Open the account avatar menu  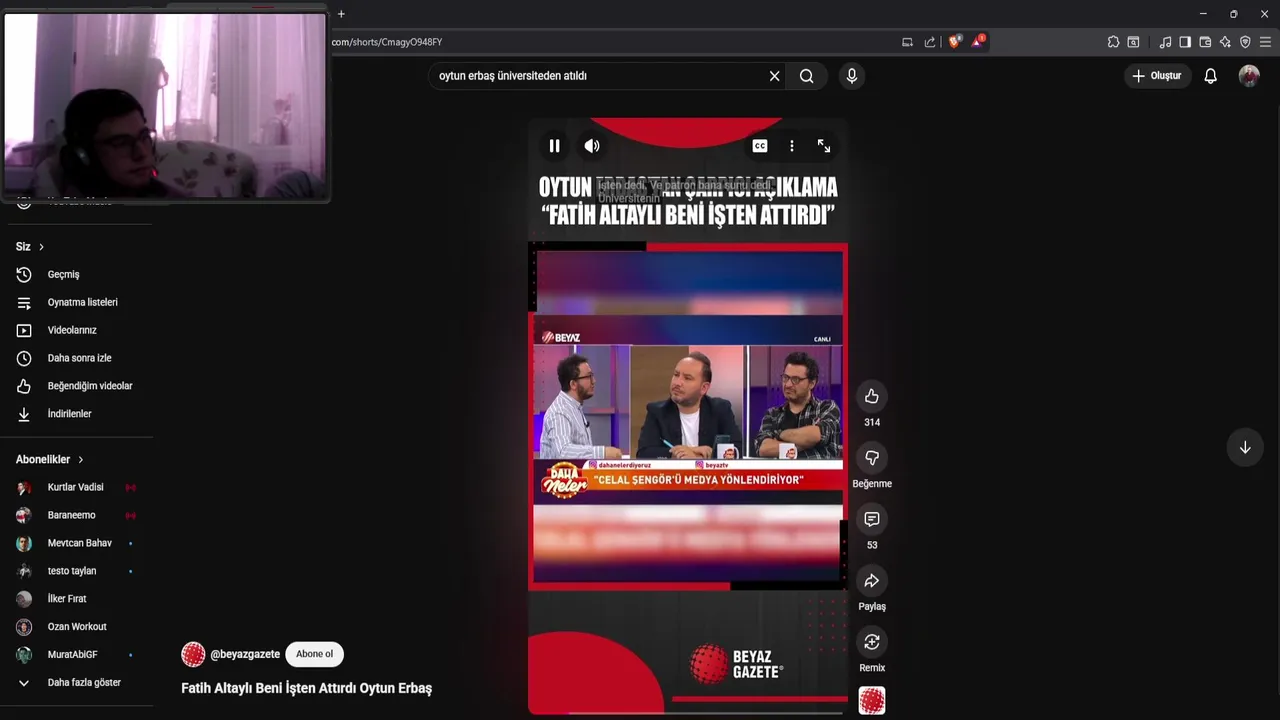[x=1249, y=76]
